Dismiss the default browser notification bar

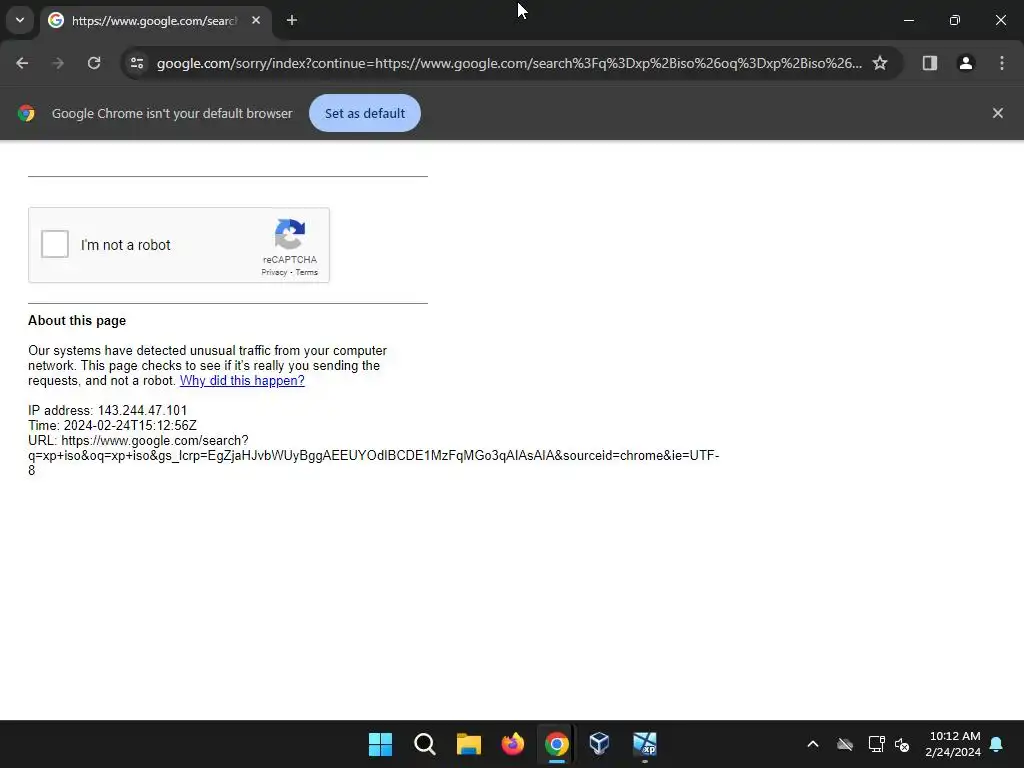coord(998,113)
